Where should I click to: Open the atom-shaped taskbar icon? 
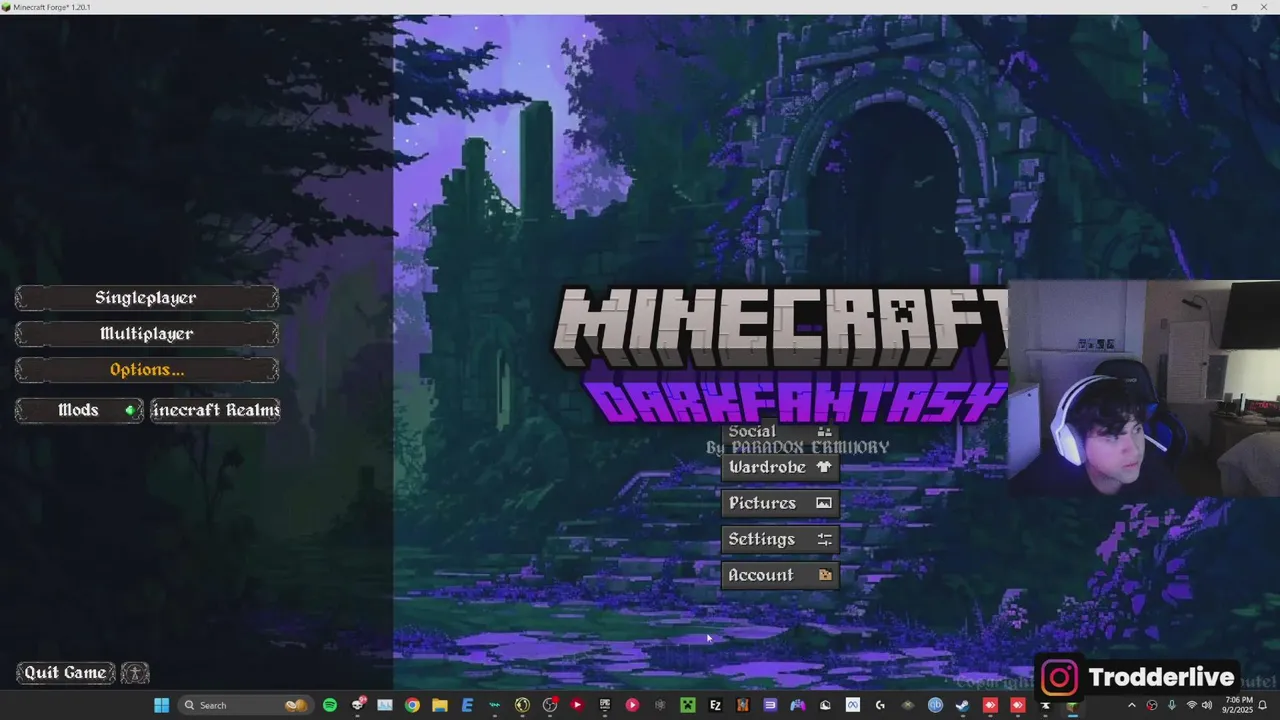tap(660, 705)
